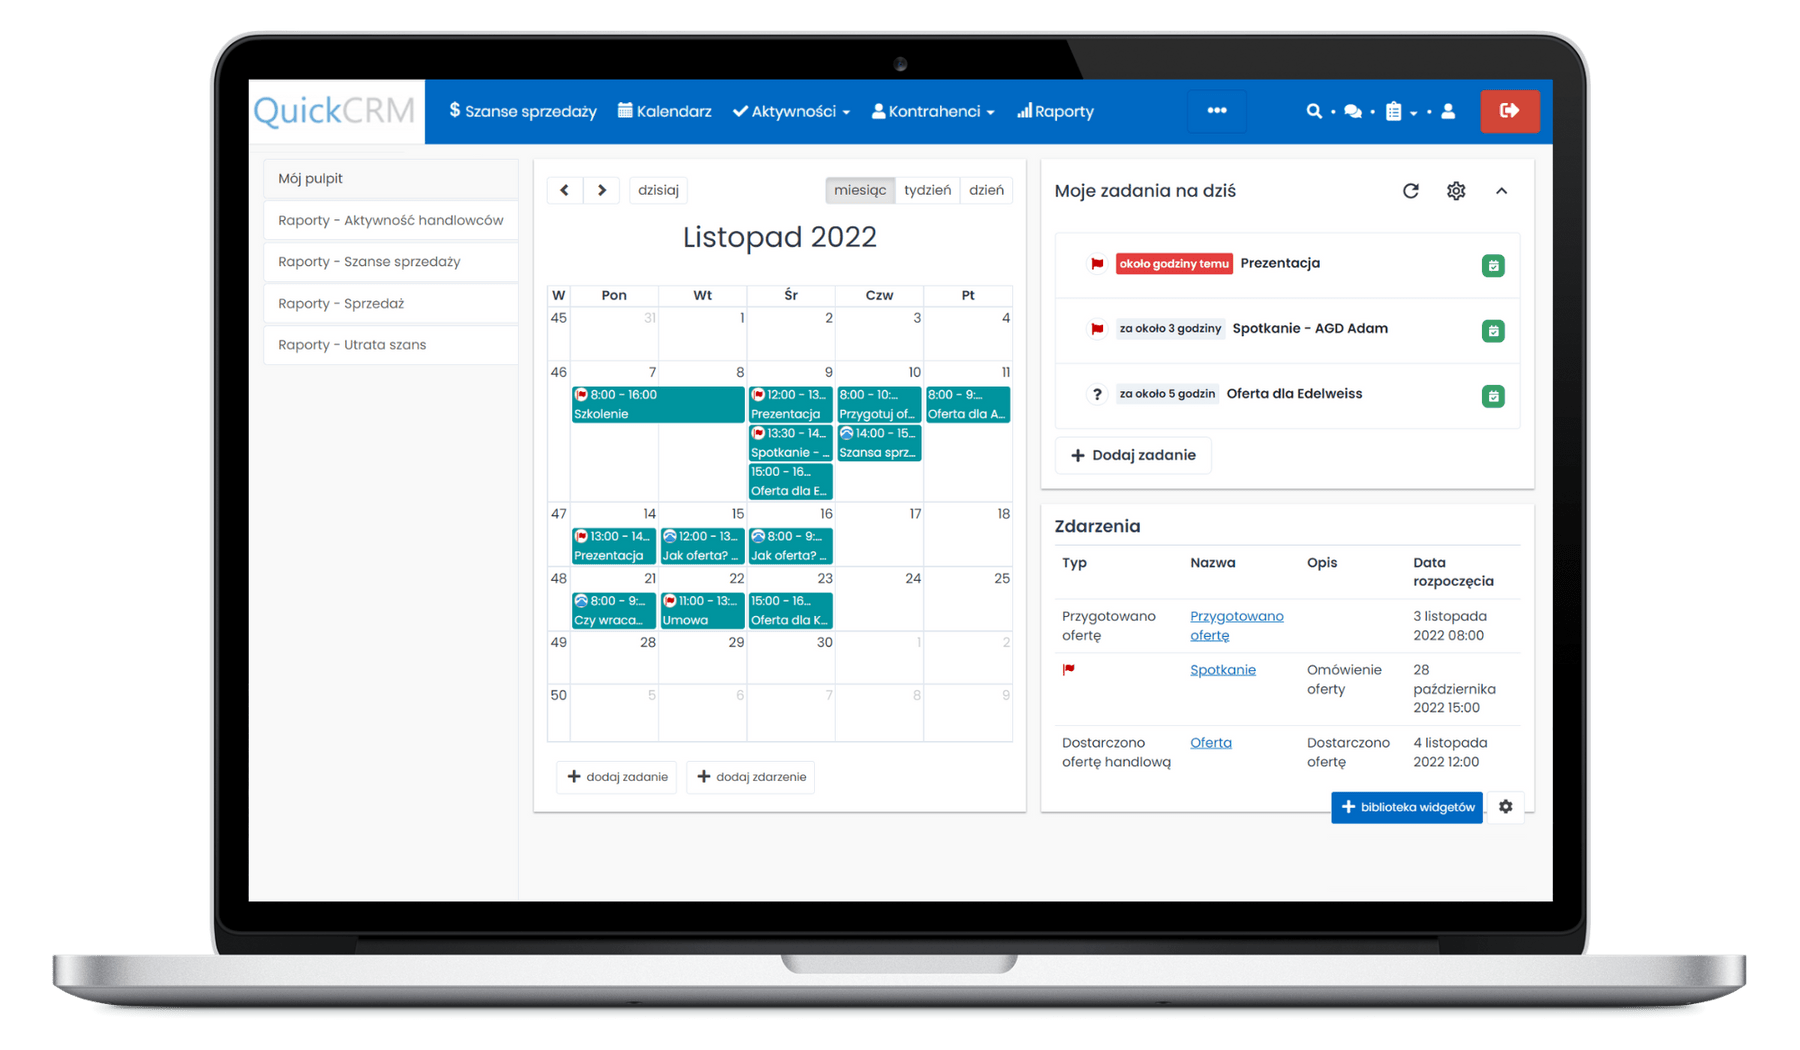Click green icon for Oferta dla Edelweiss

coord(1493,396)
